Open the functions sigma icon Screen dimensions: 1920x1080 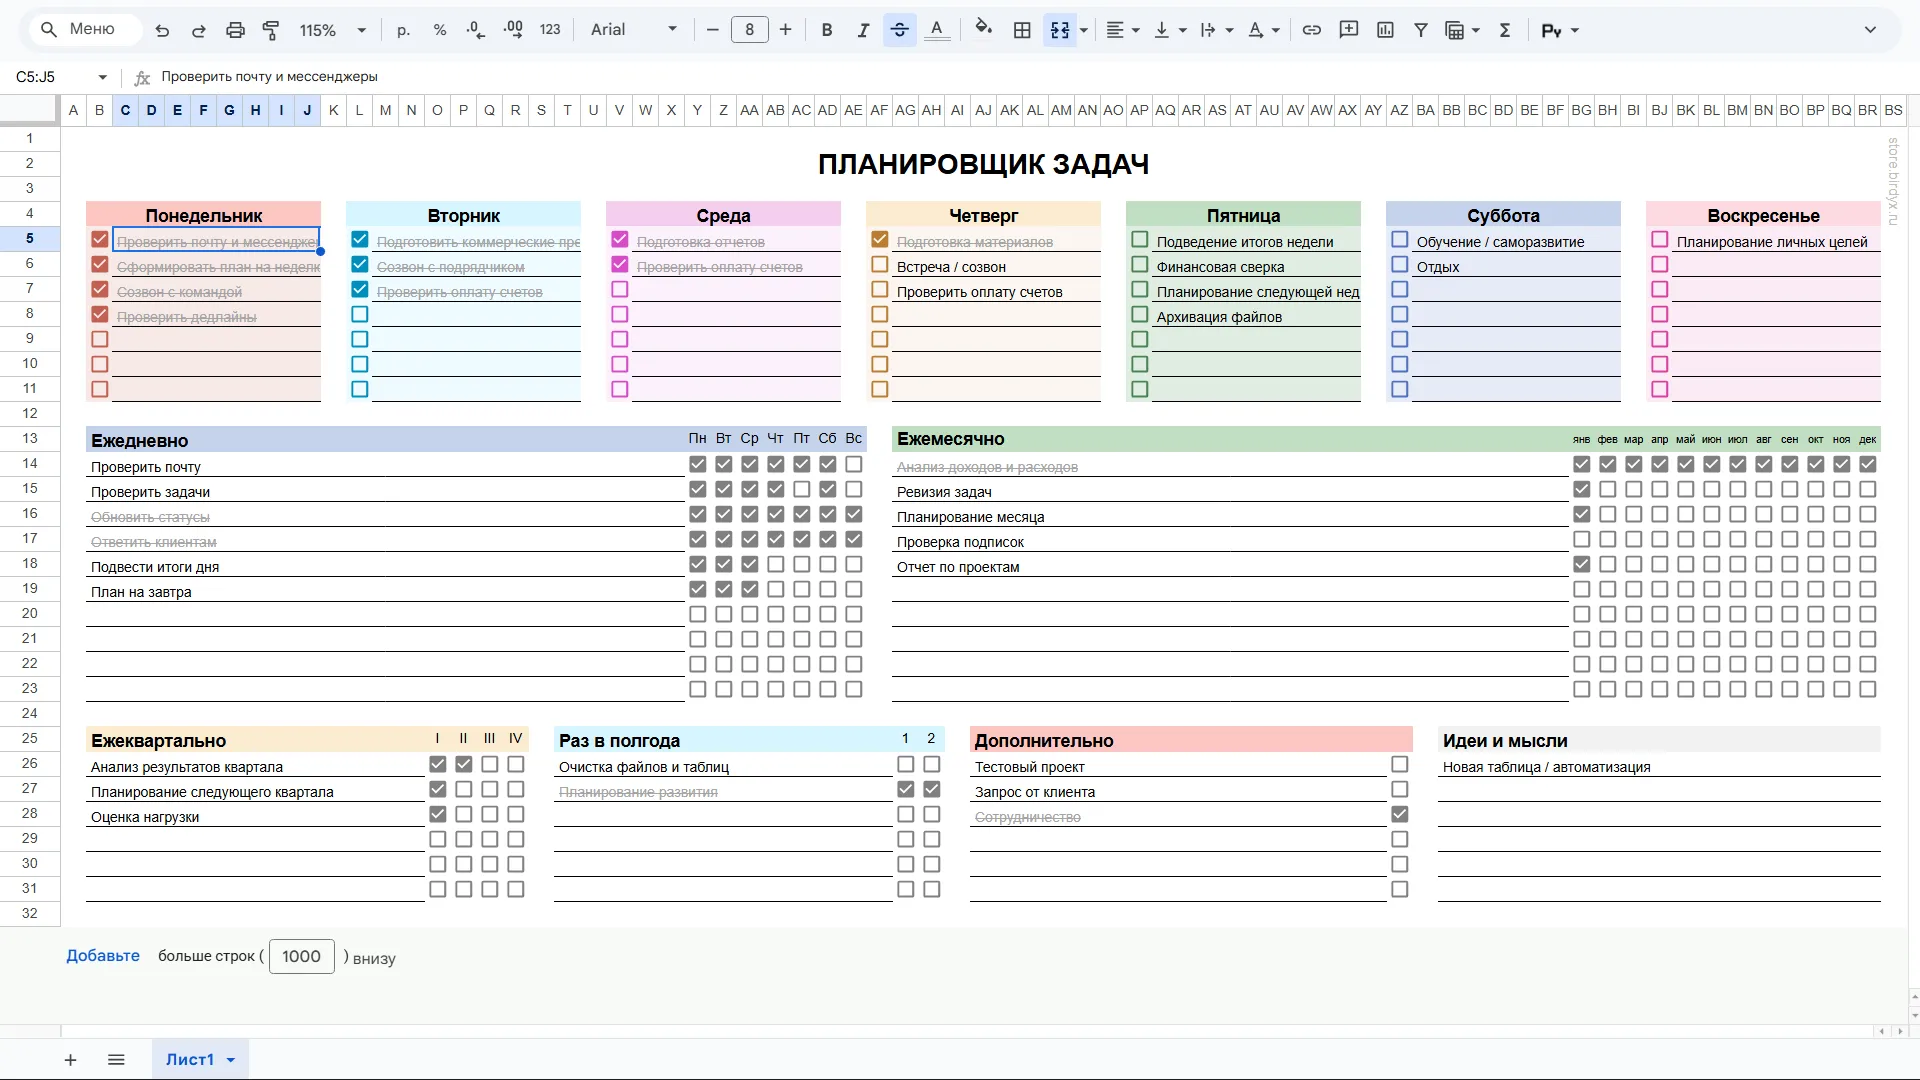click(x=1504, y=30)
